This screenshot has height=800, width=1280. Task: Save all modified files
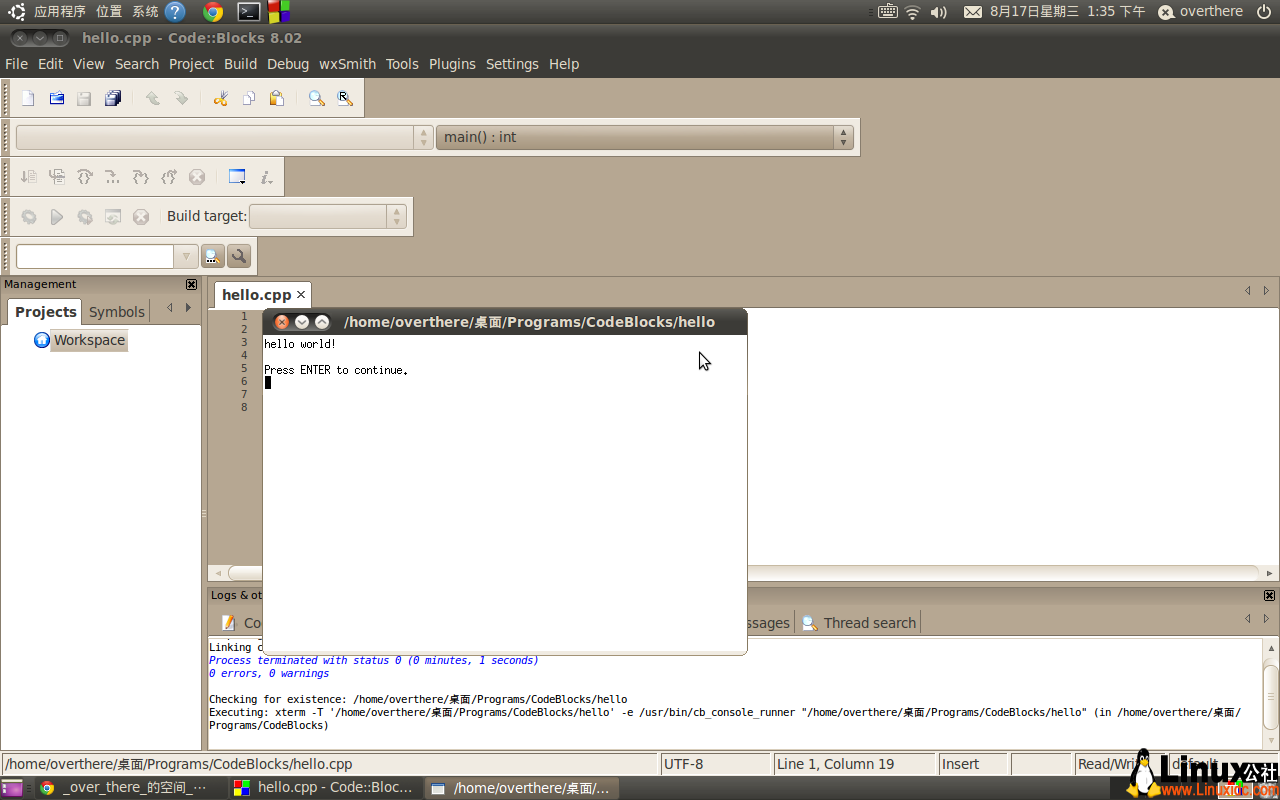click(x=111, y=98)
